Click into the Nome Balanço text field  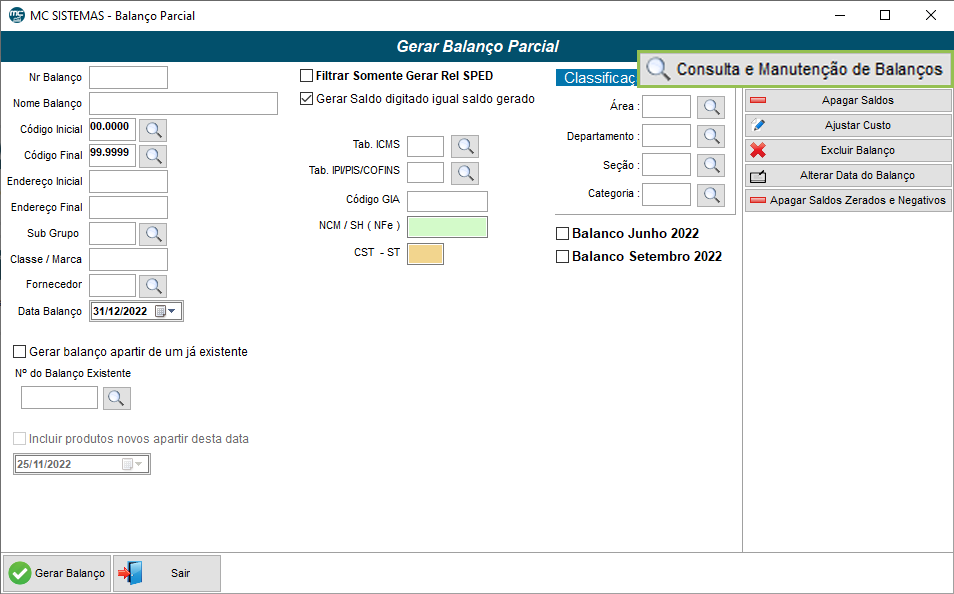point(183,104)
